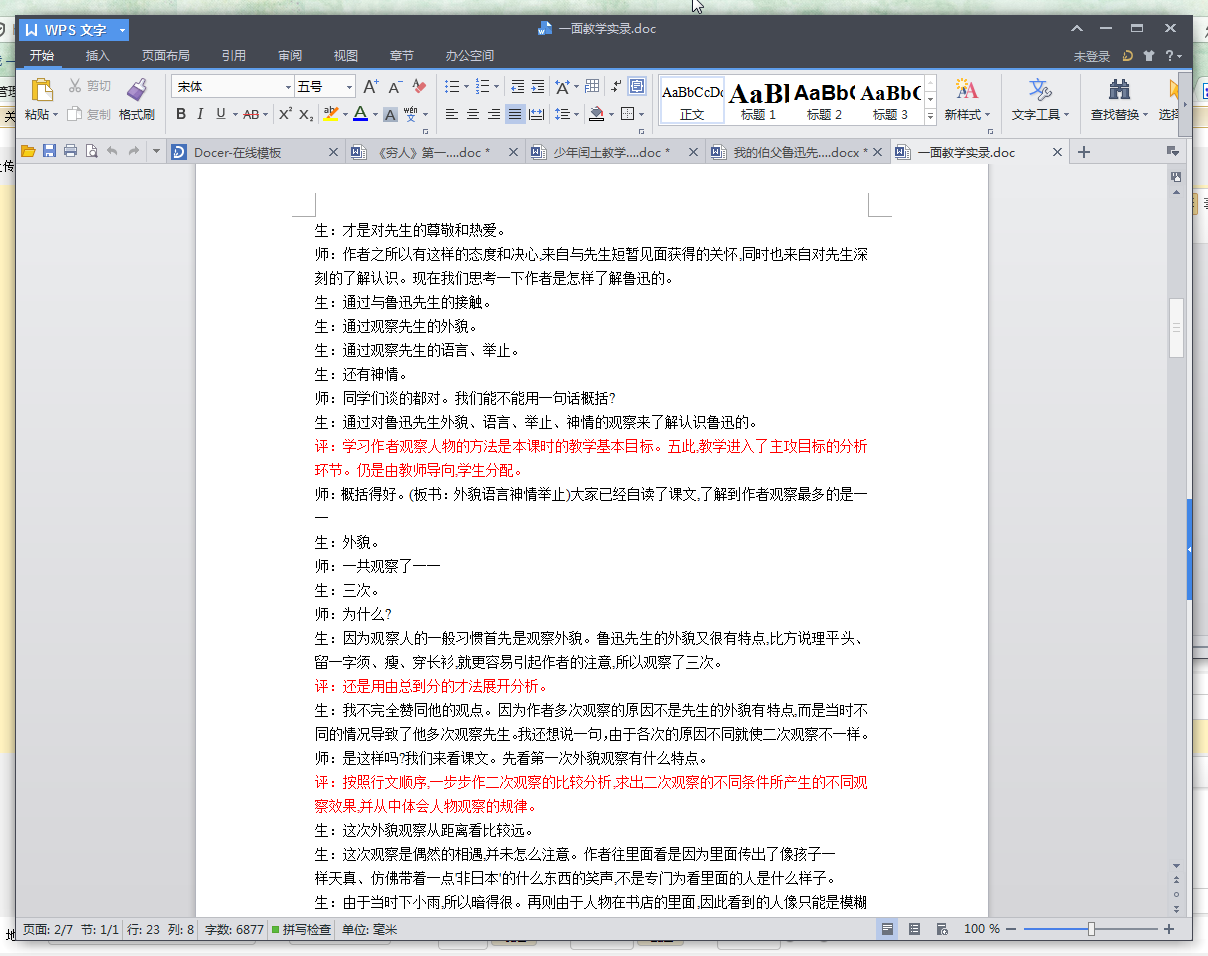Click the print icon in quick access bar
Screen dimensions: 1208x956
70,152
